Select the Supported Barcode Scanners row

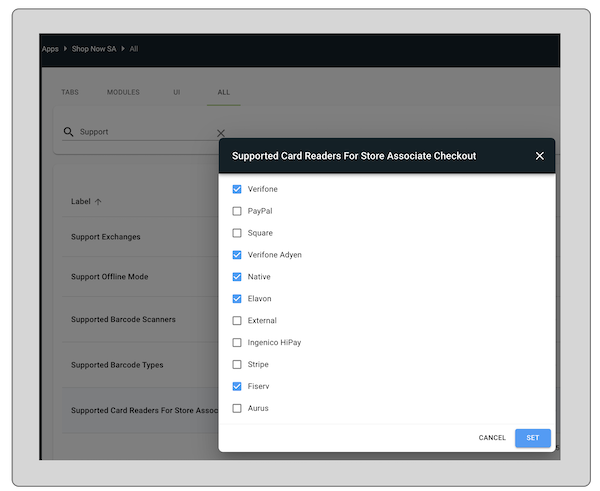click(140, 320)
